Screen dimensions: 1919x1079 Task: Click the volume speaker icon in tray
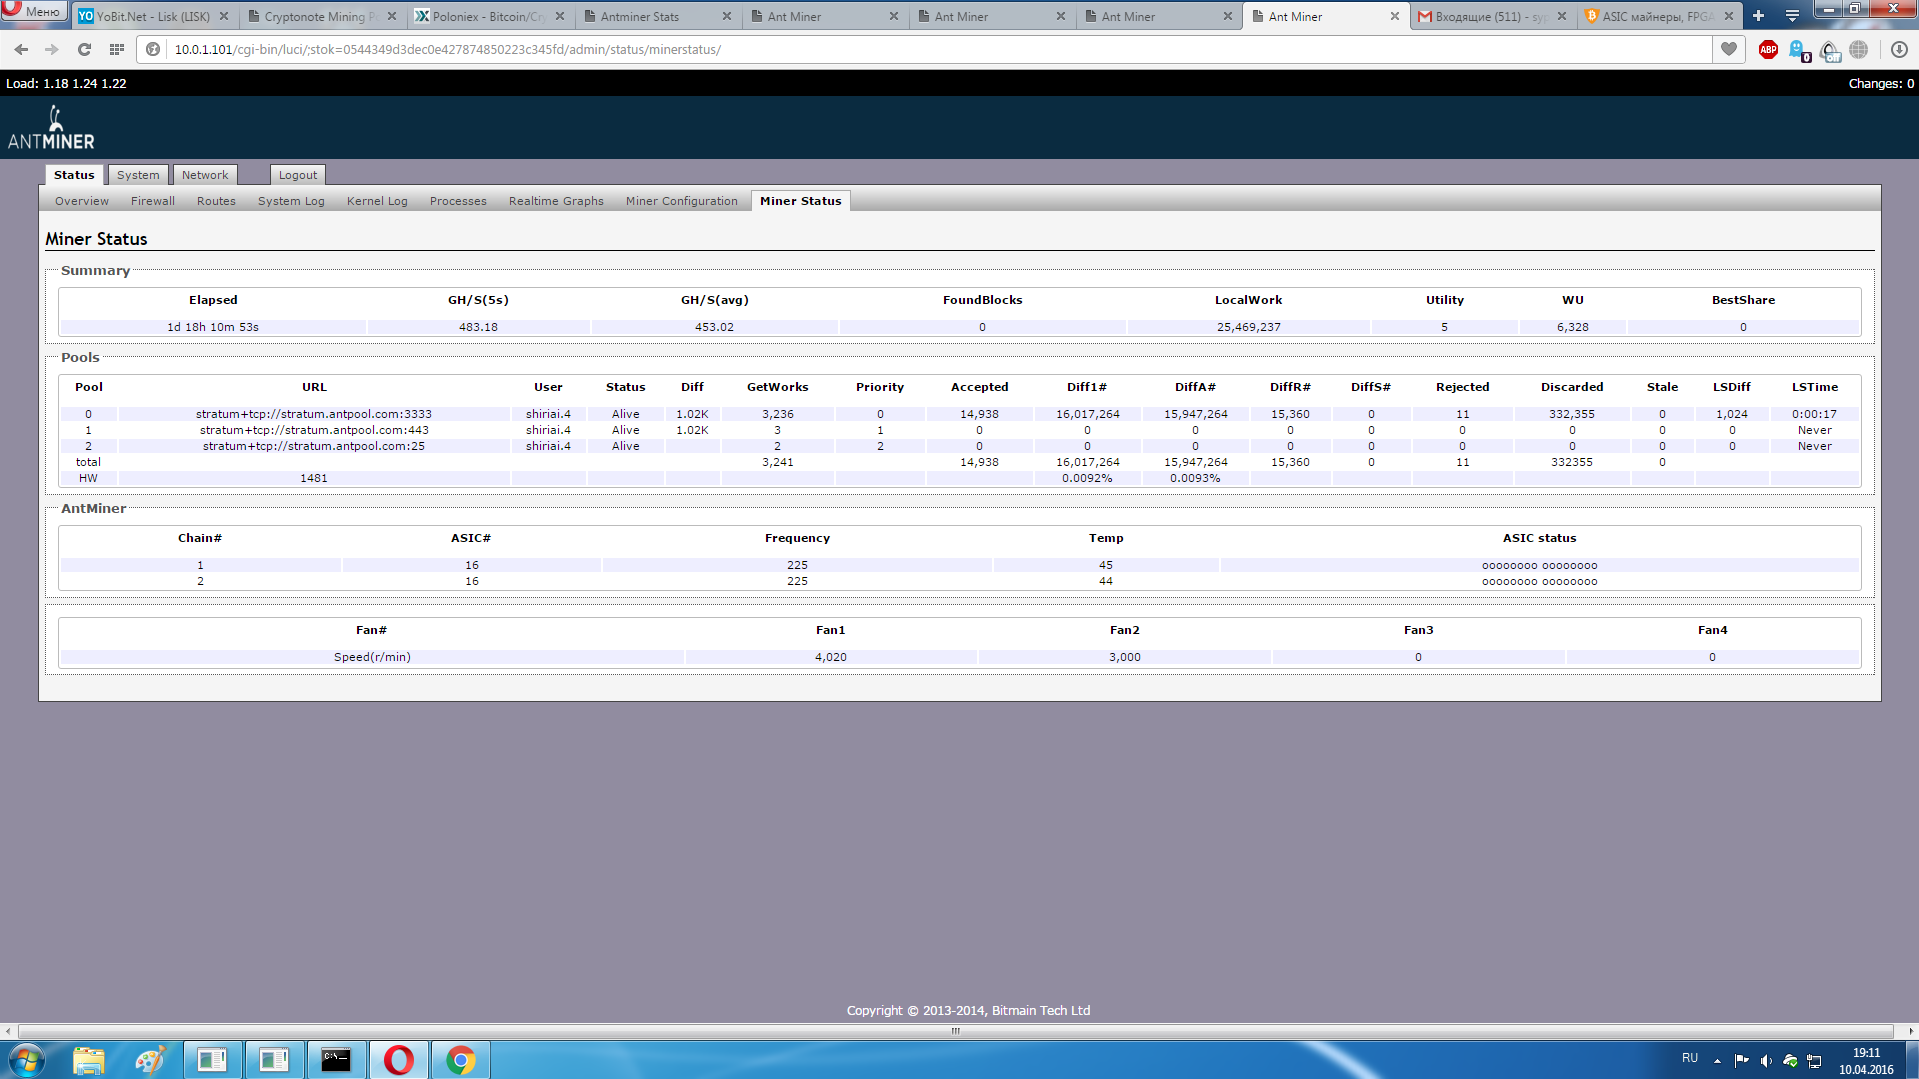[x=1766, y=1060]
